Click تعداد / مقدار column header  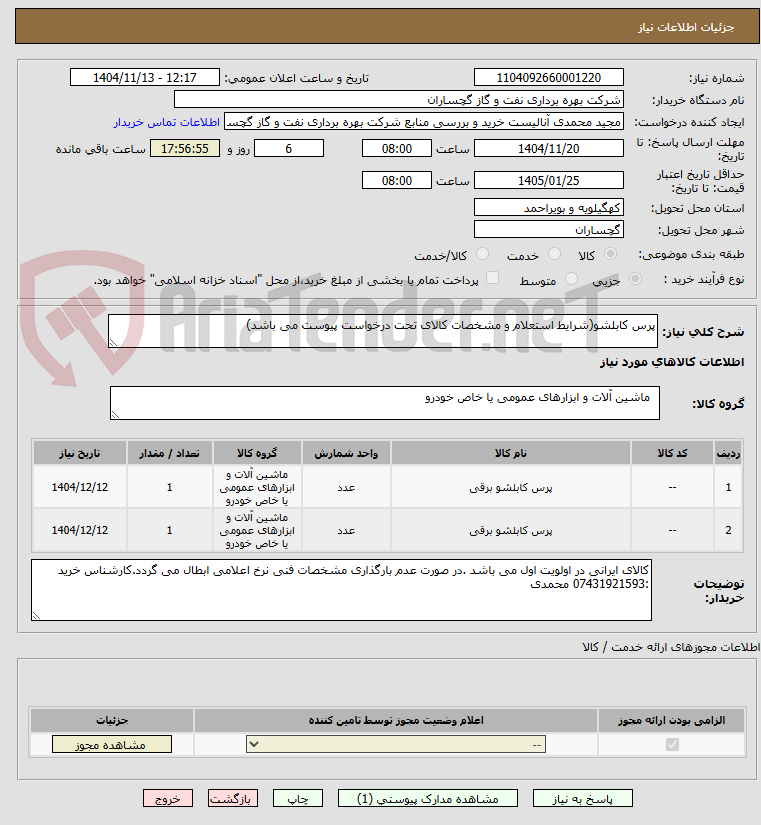[x=169, y=453]
